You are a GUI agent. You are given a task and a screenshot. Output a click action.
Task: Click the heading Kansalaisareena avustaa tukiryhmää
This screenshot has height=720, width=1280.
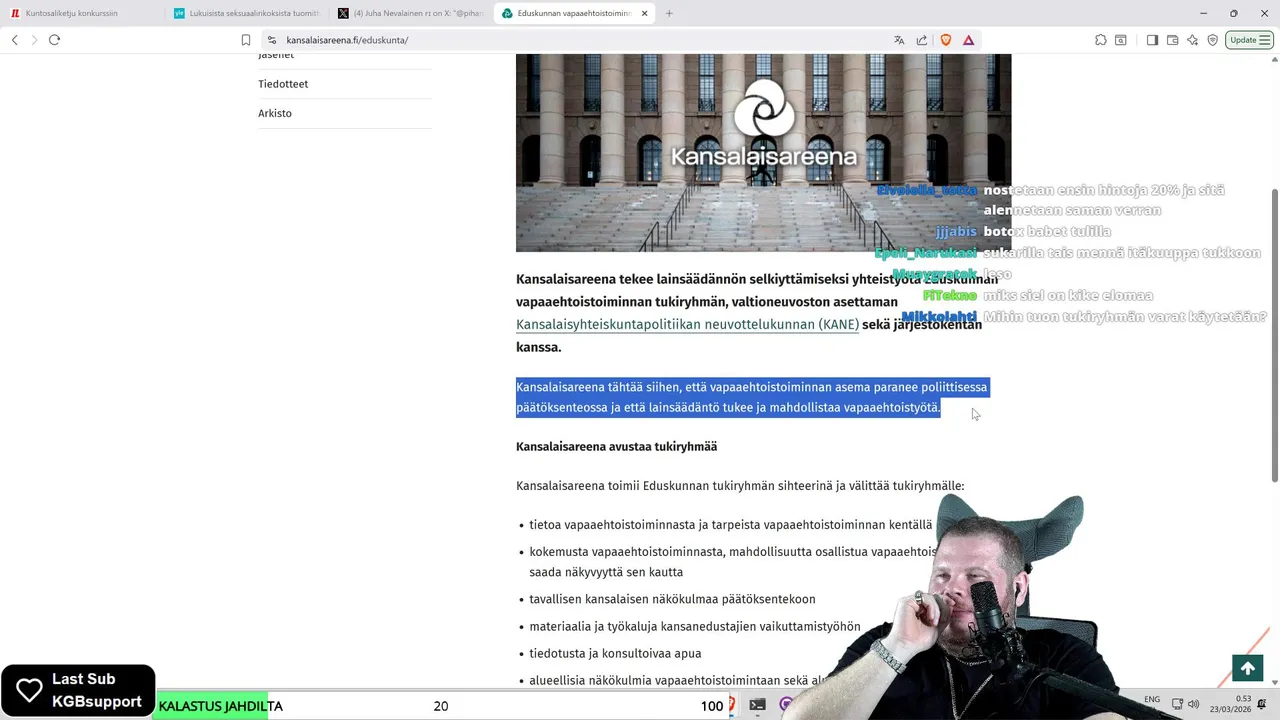pos(616,447)
